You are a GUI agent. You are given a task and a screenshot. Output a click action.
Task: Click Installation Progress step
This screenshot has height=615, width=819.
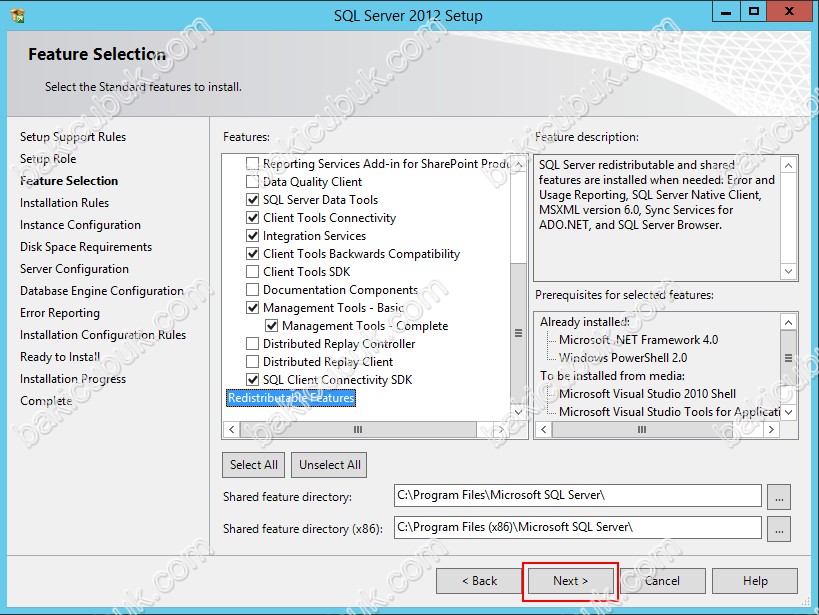click(x=73, y=379)
